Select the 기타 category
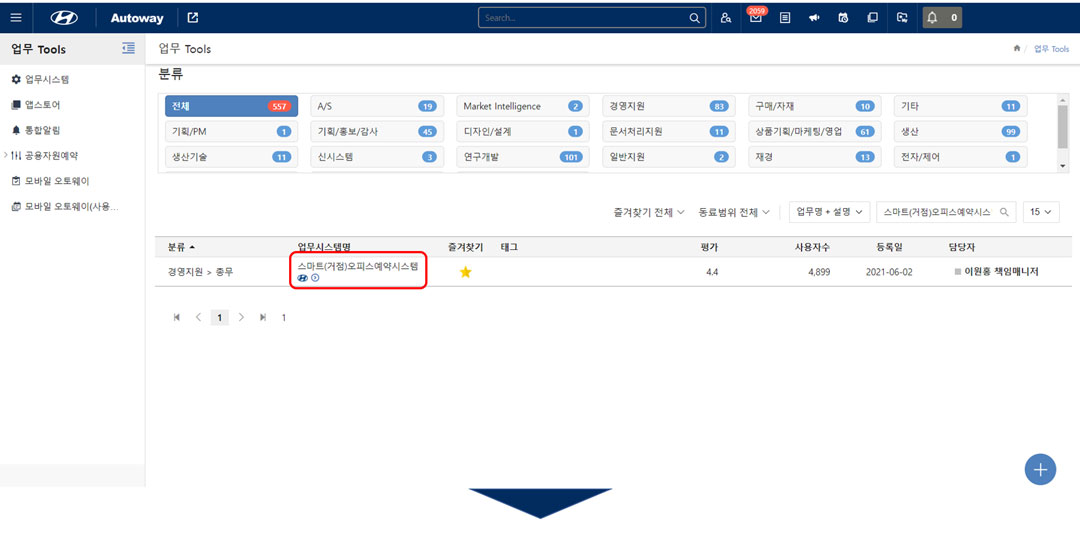Viewport: 1080px width, 542px height. (961, 106)
